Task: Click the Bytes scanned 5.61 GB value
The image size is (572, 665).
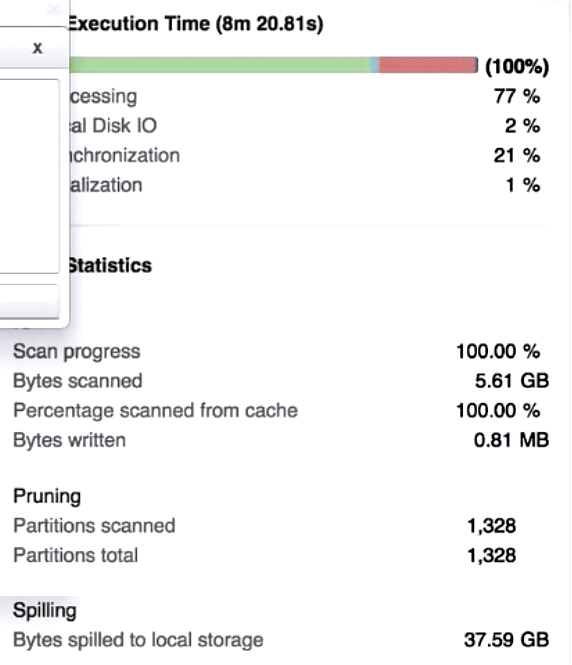Action: (x=512, y=381)
